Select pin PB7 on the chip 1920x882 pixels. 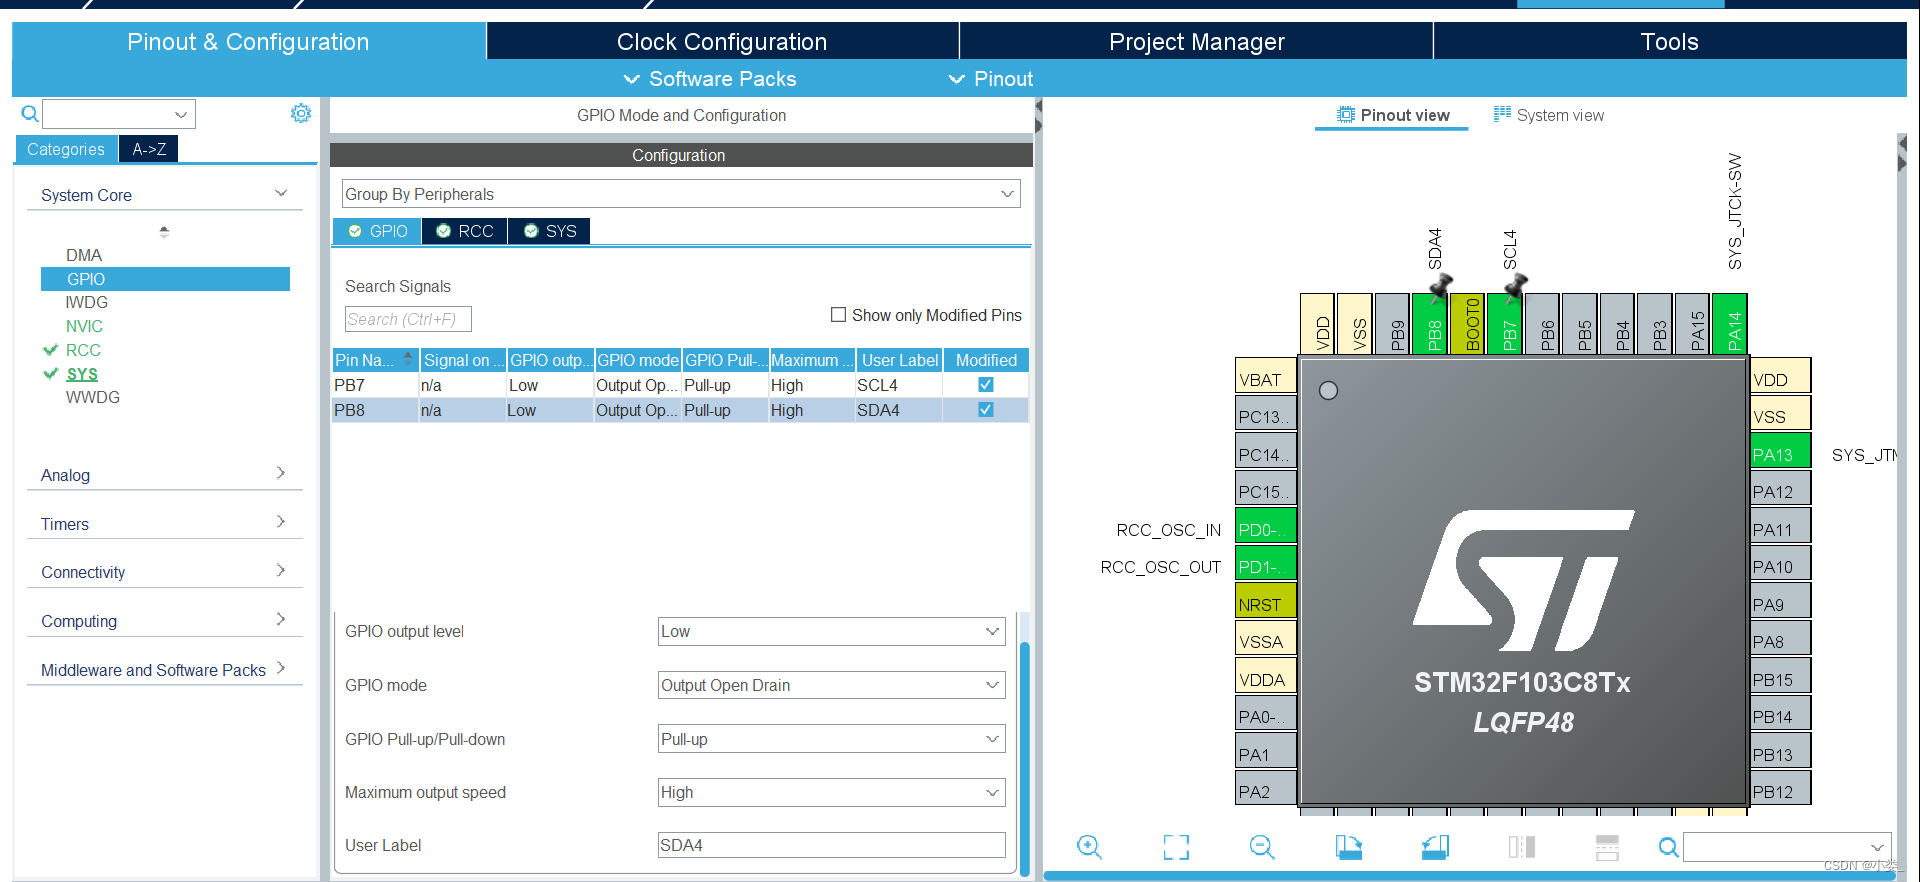1505,324
